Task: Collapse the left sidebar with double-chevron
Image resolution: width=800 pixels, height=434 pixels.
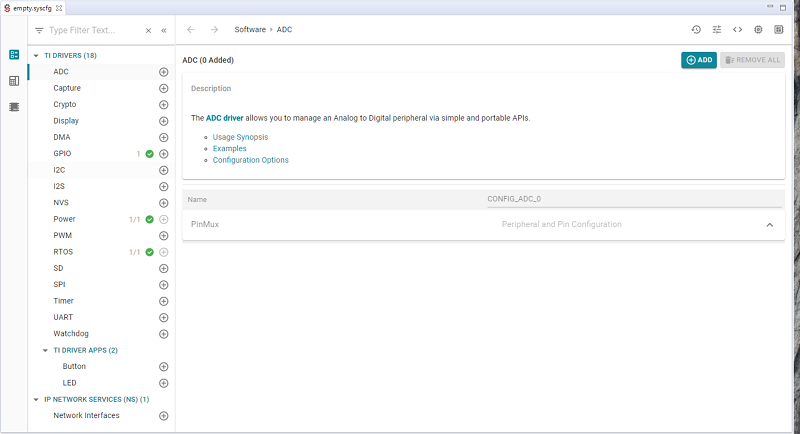Action: (x=164, y=30)
